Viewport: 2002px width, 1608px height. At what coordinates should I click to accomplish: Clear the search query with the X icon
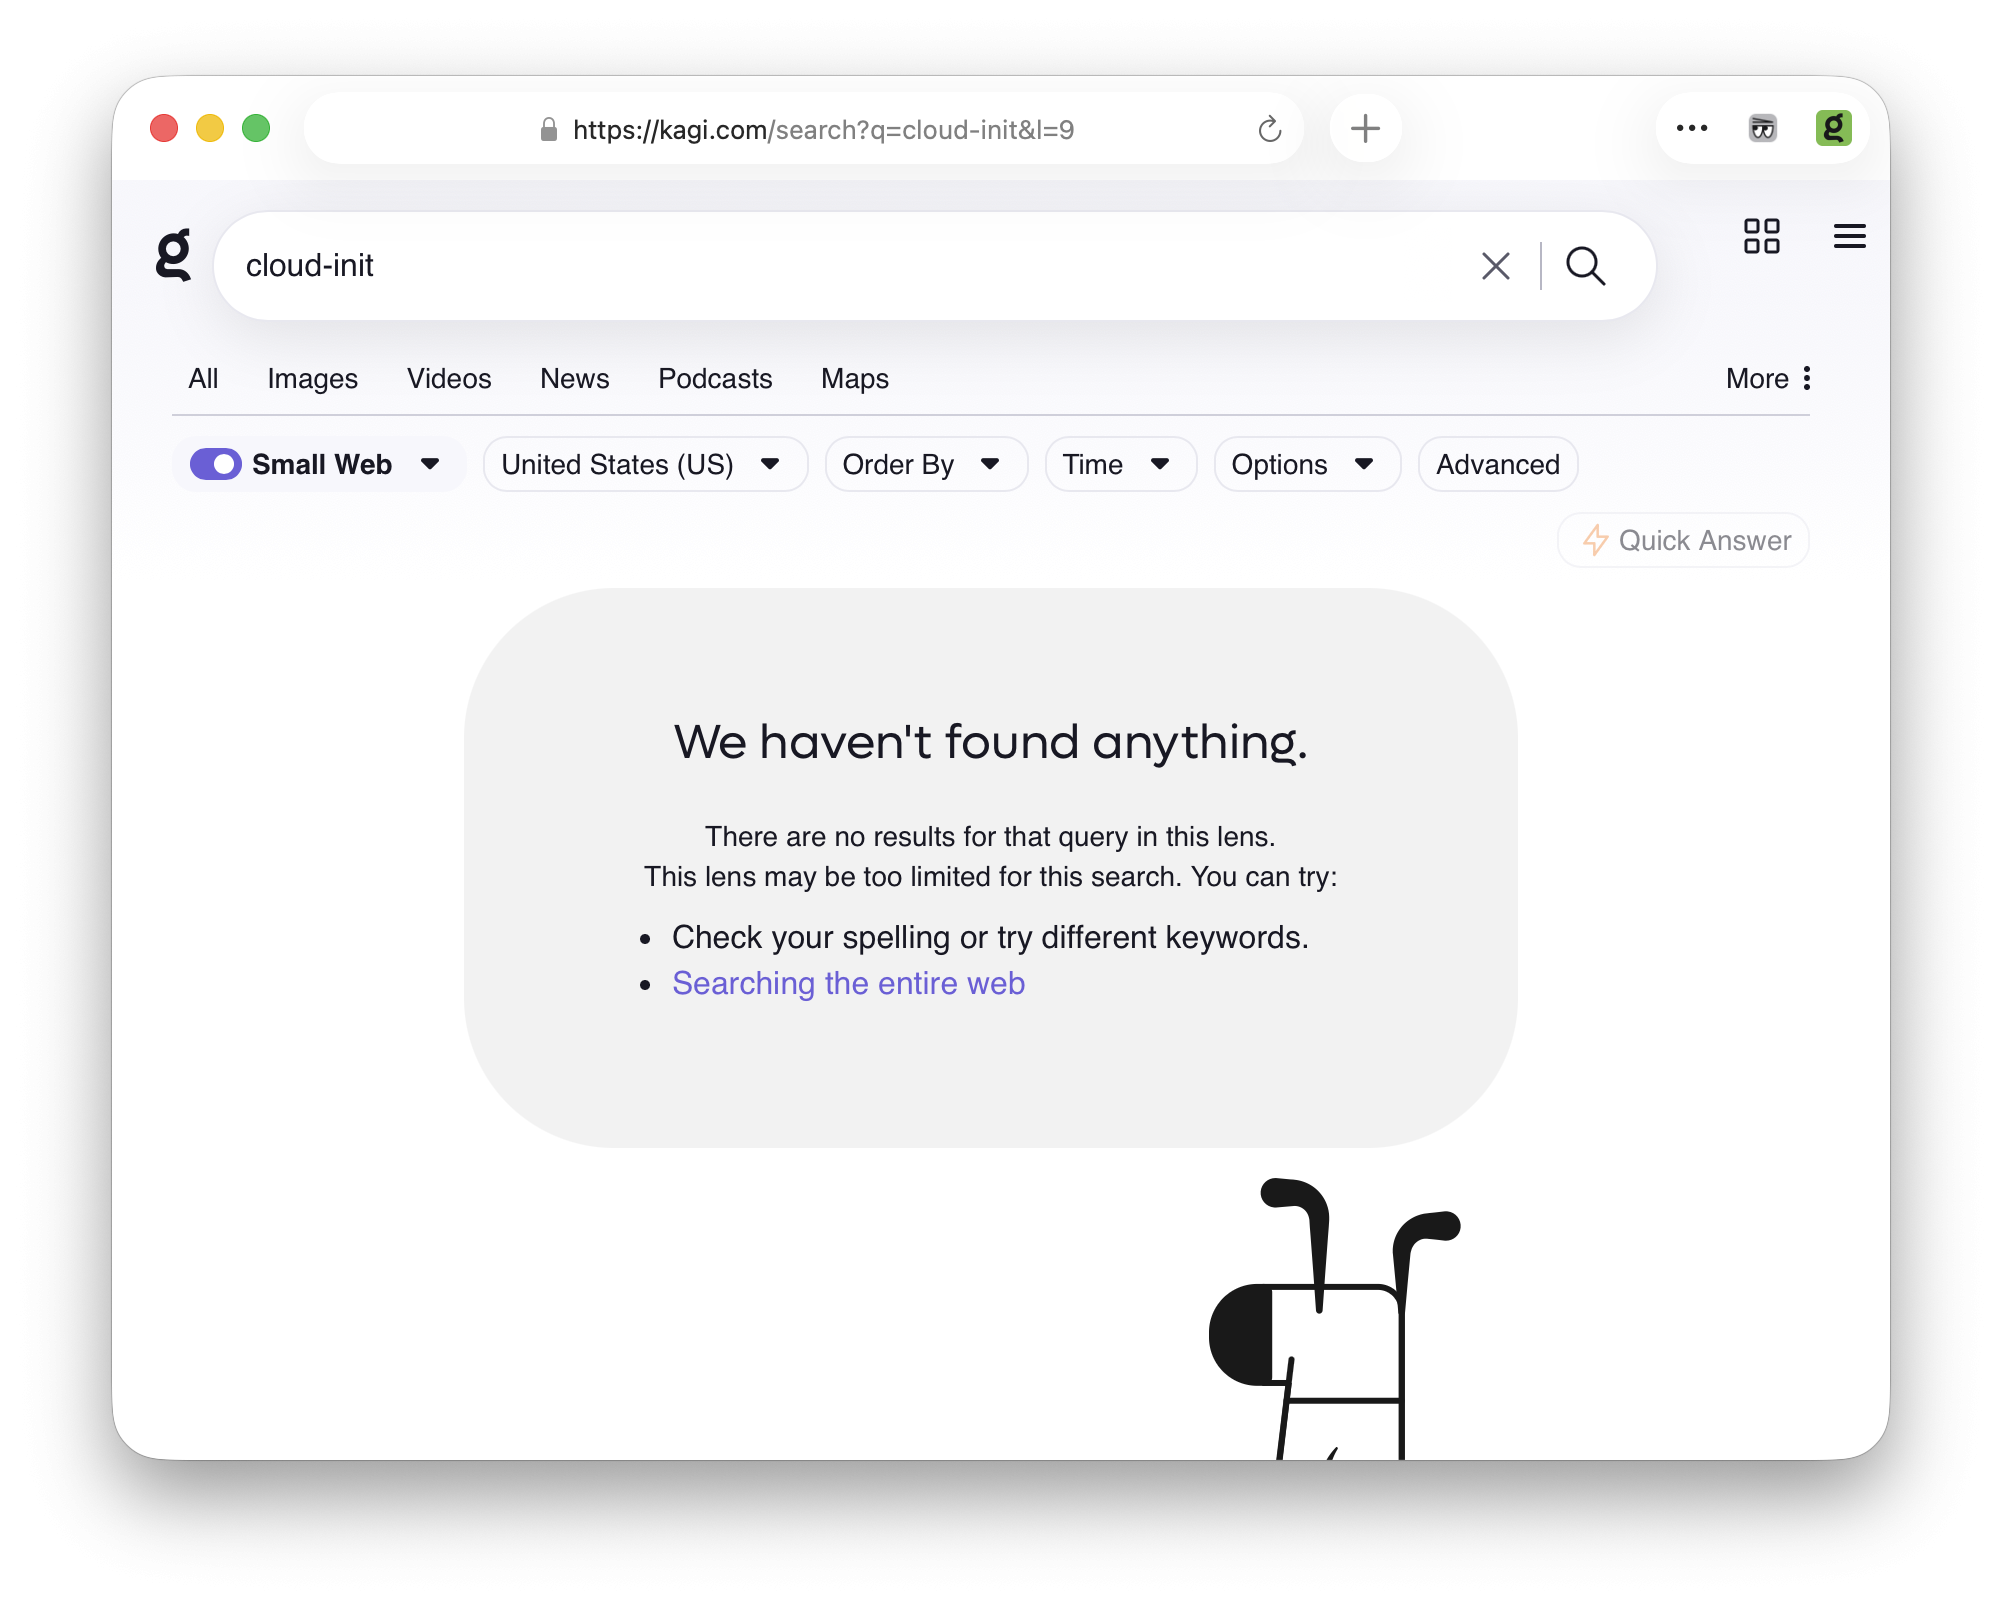point(1494,265)
